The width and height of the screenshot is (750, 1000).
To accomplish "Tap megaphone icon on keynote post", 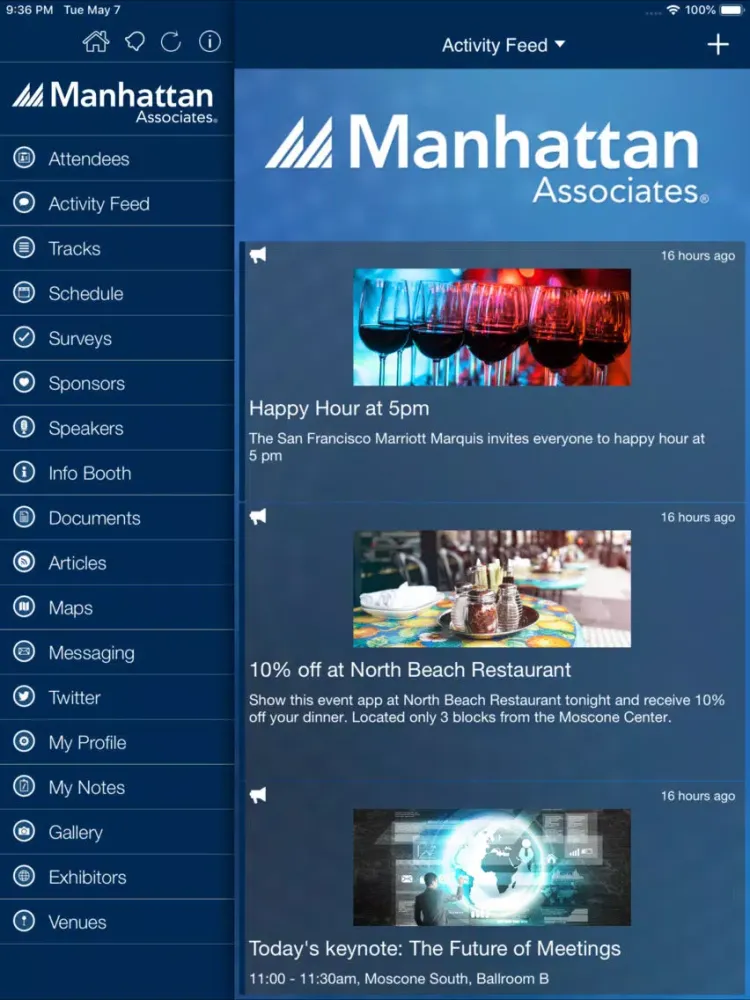I will point(258,795).
